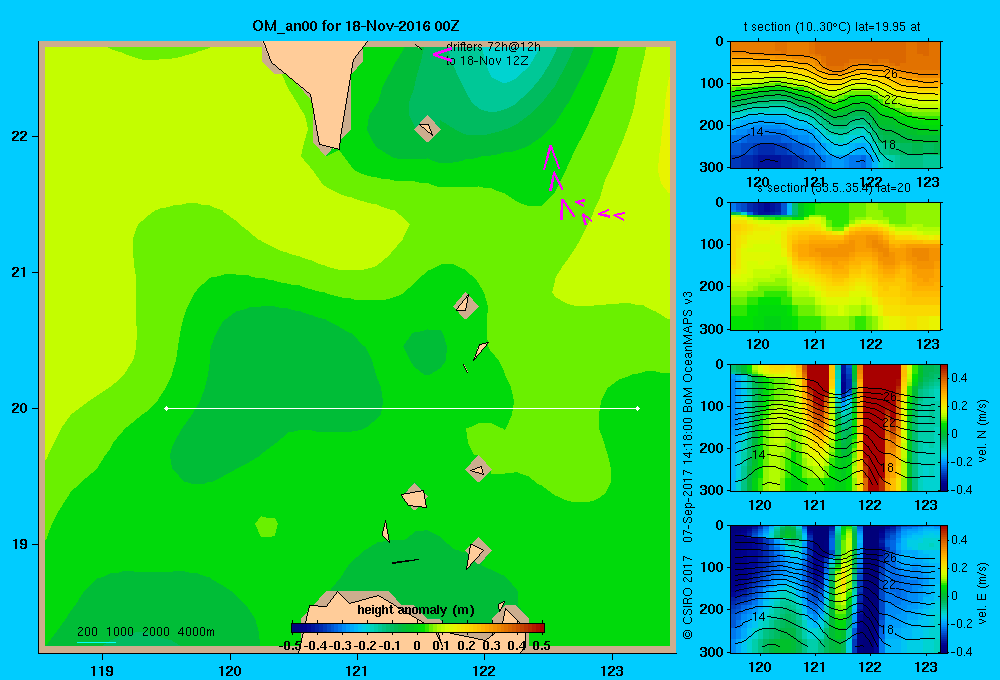Open the northward velocity section plot
This screenshot has width=1000, height=680.
[x=835, y=427]
